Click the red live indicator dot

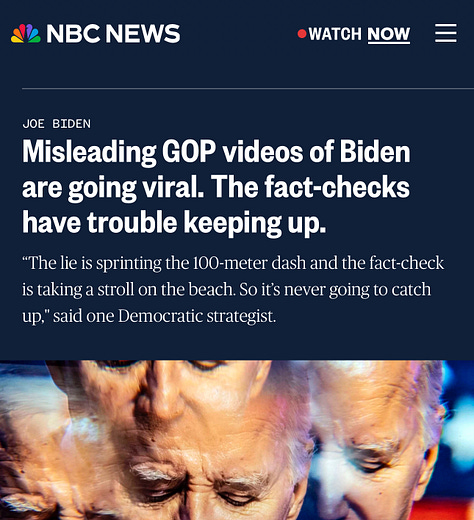click(x=302, y=34)
